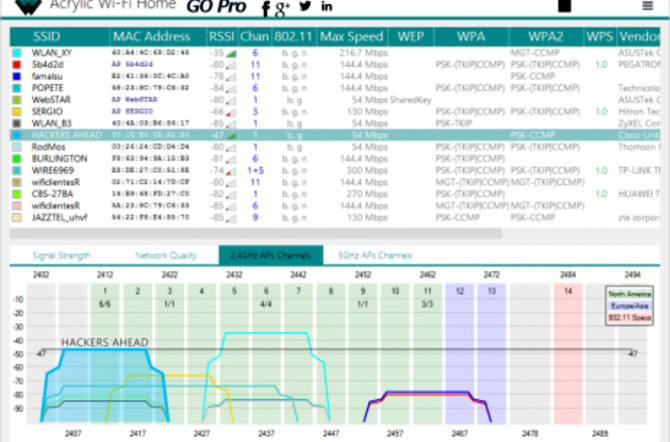This screenshot has width=670, height=442.
Task: Click the 1+5 channel value for WIRE6969
Action: pyautogui.click(x=256, y=171)
